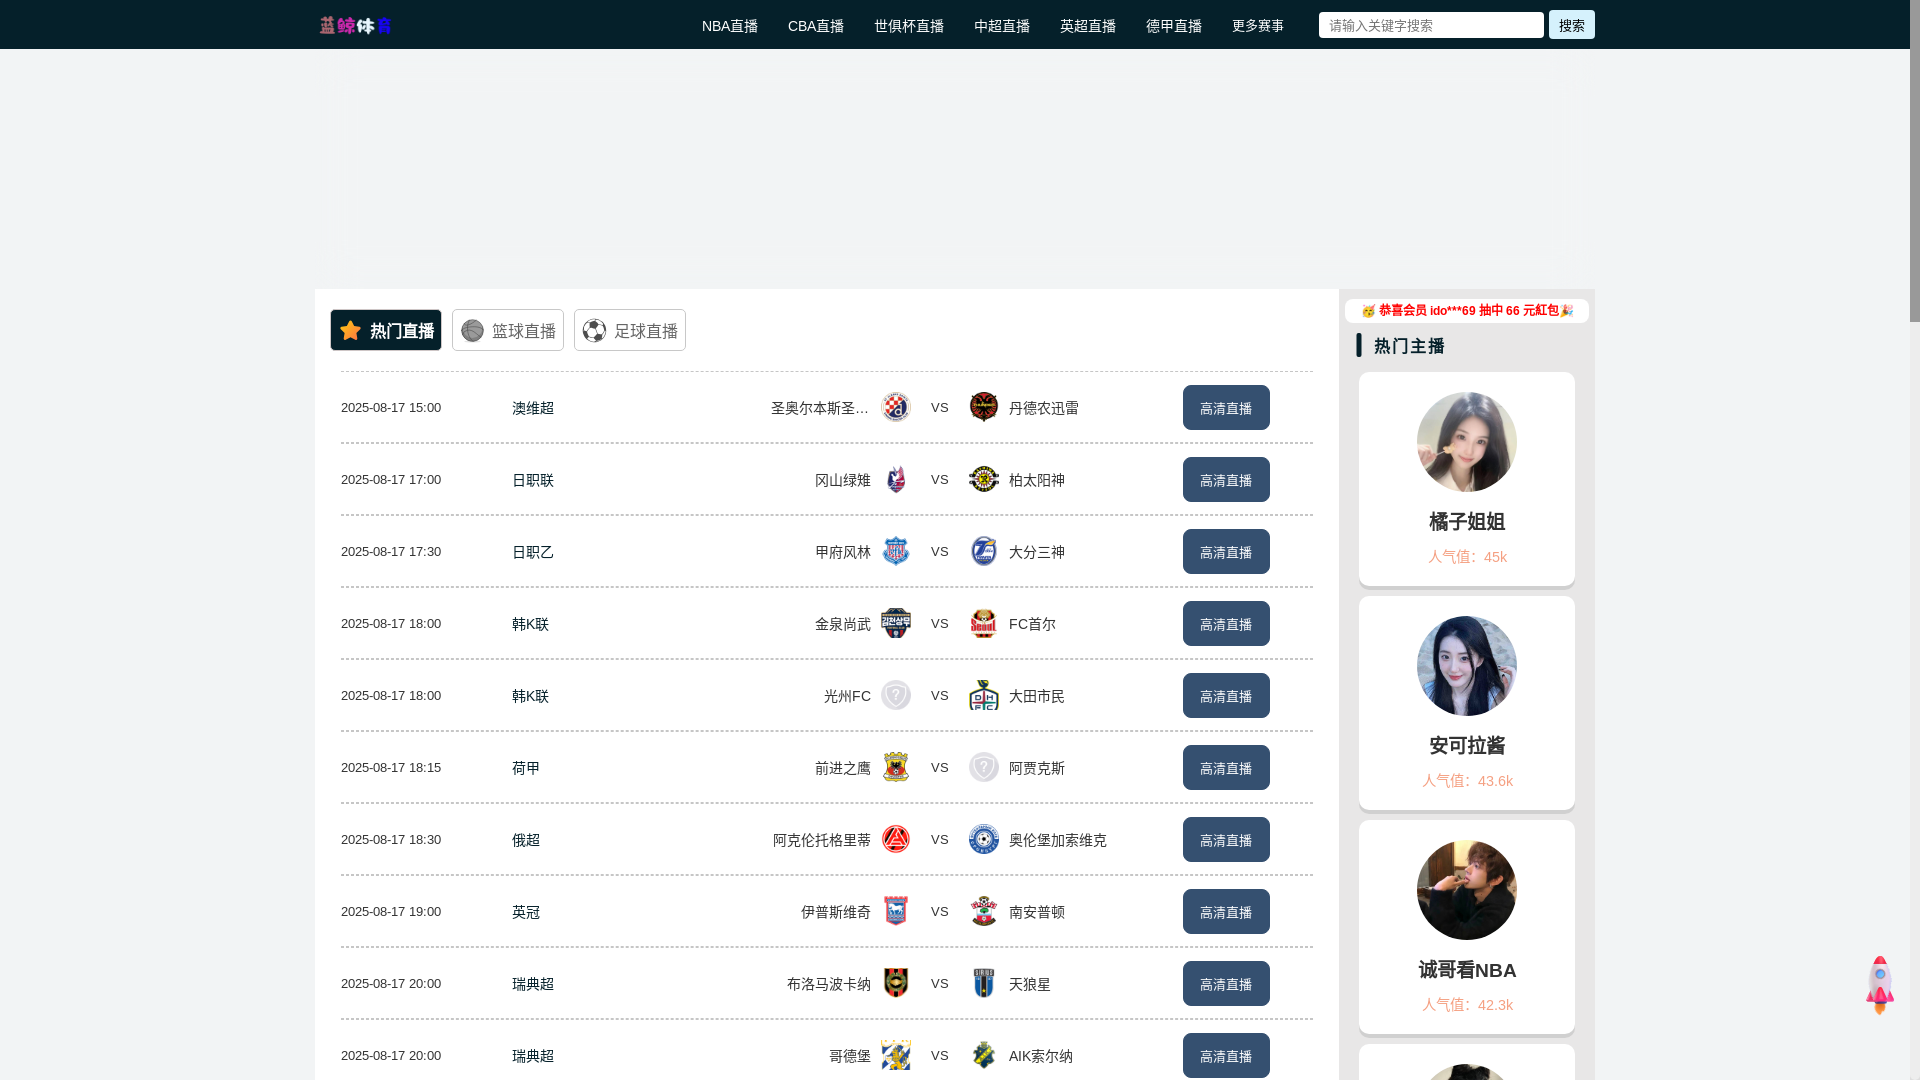Open 安可拉酱 streamer avatar
This screenshot has height=1080, width=1920.
pos(1467,666)
